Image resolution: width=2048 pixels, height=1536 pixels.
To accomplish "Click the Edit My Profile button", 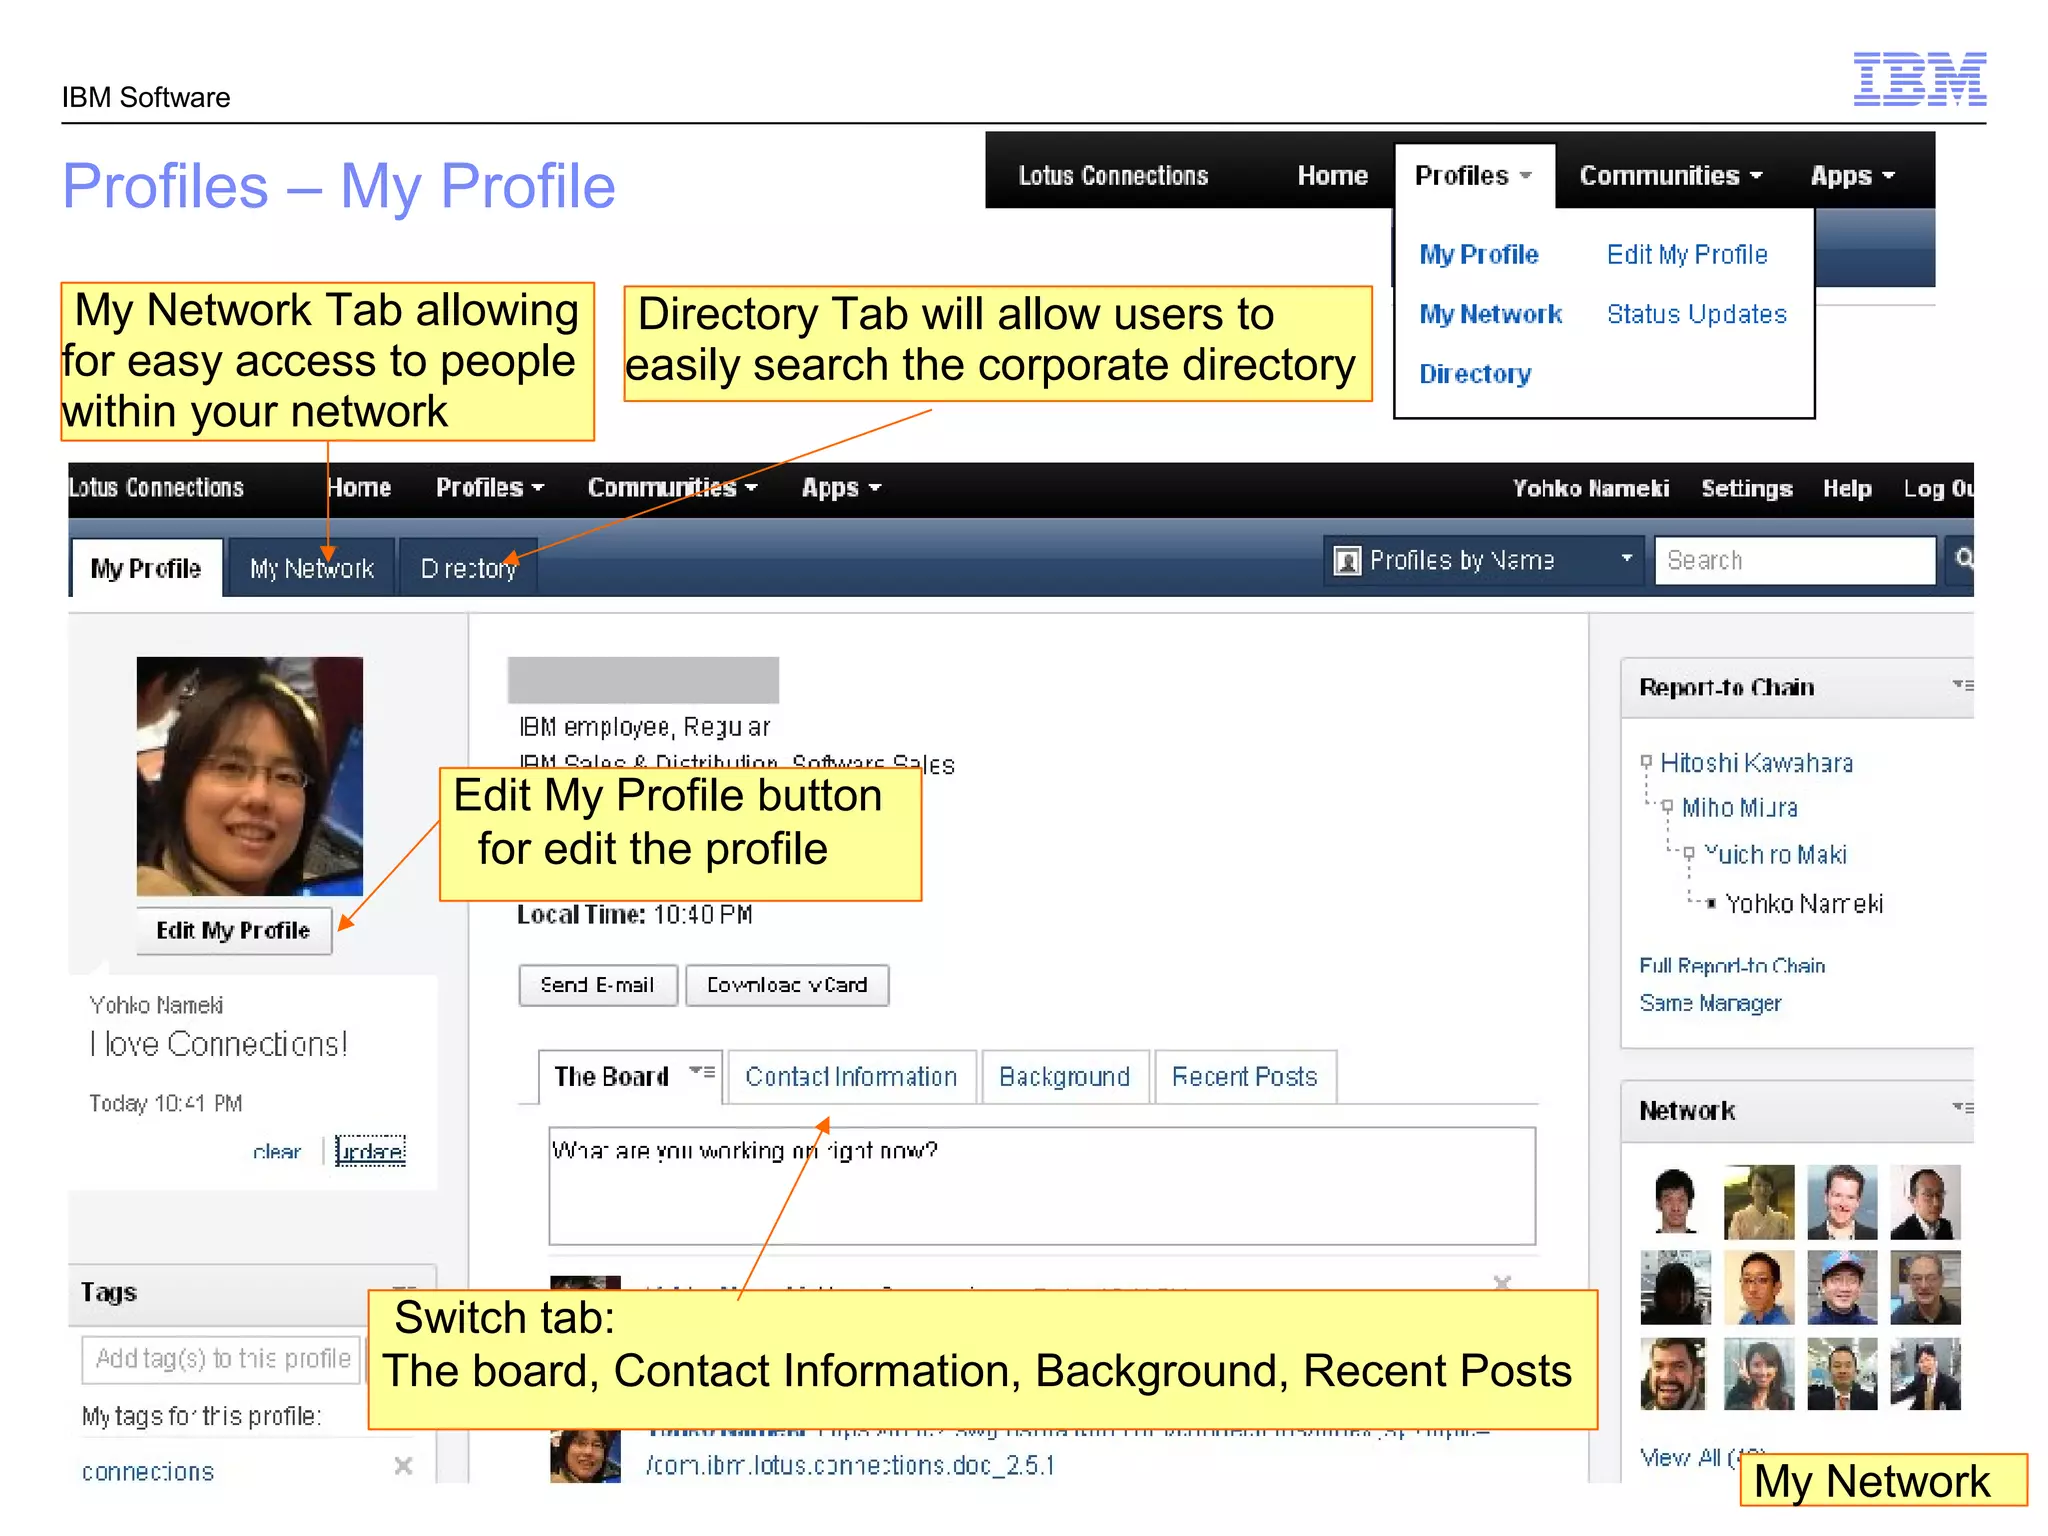I will coord(233,930).
